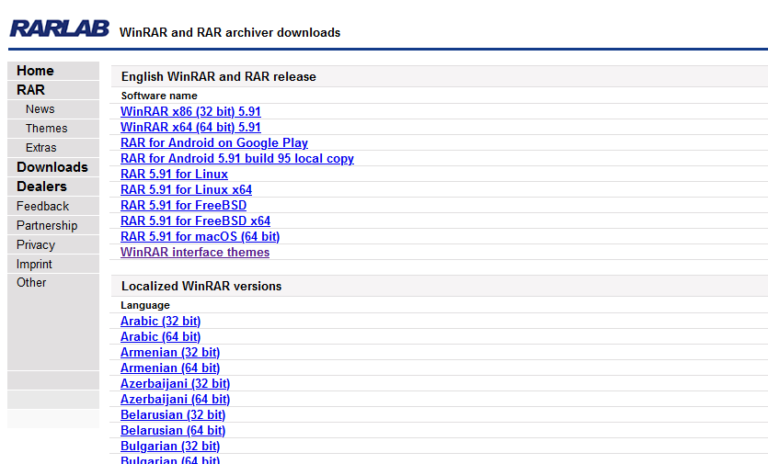The height and width of the screenshot is (464, 768).
Task: Download Belarusian (64 bit) version
Action: pyautogui.click(x=173, y=431)
